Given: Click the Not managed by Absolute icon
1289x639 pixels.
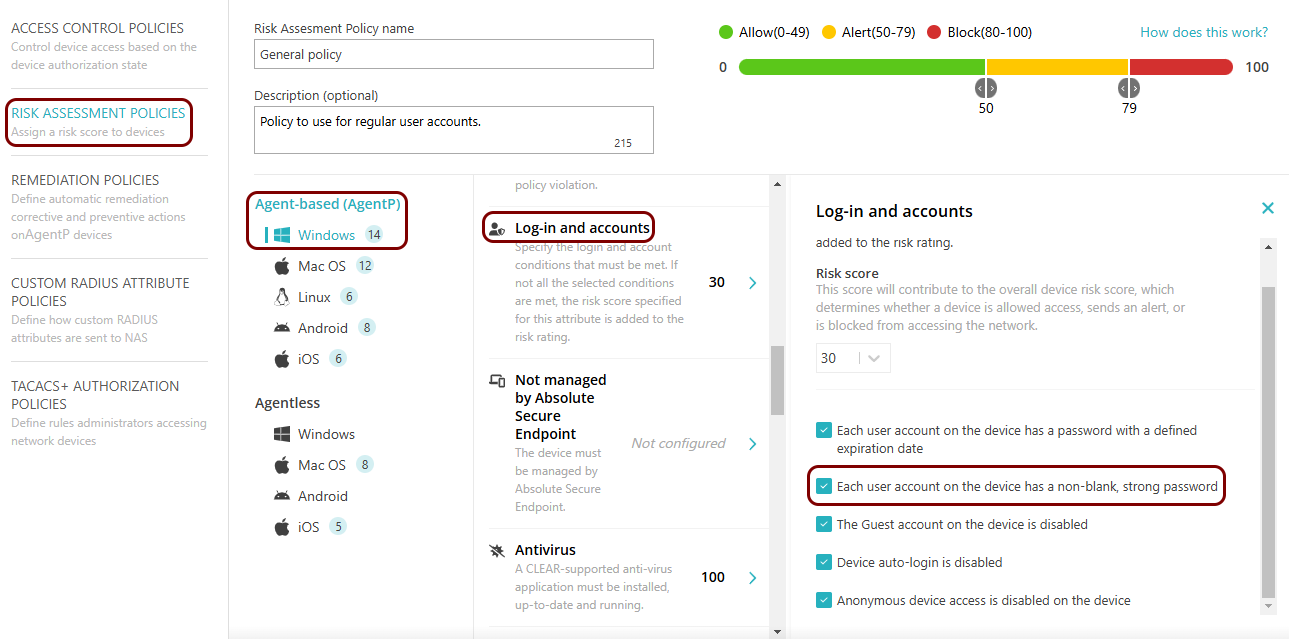Looking at the screenshot, I should tap(497, 381).
